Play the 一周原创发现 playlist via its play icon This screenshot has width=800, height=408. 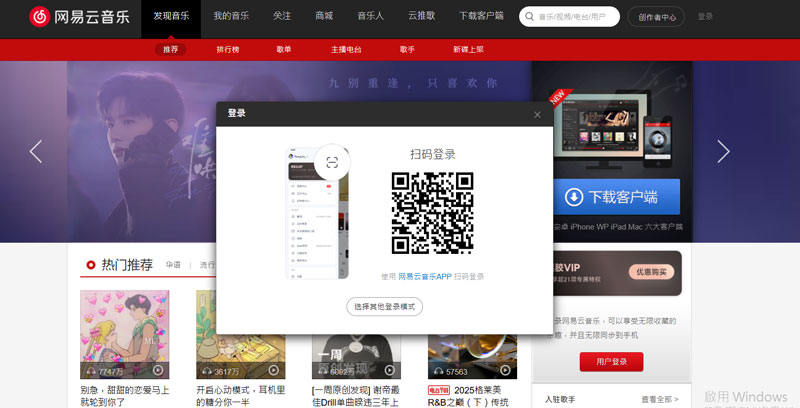coord(390,371)
